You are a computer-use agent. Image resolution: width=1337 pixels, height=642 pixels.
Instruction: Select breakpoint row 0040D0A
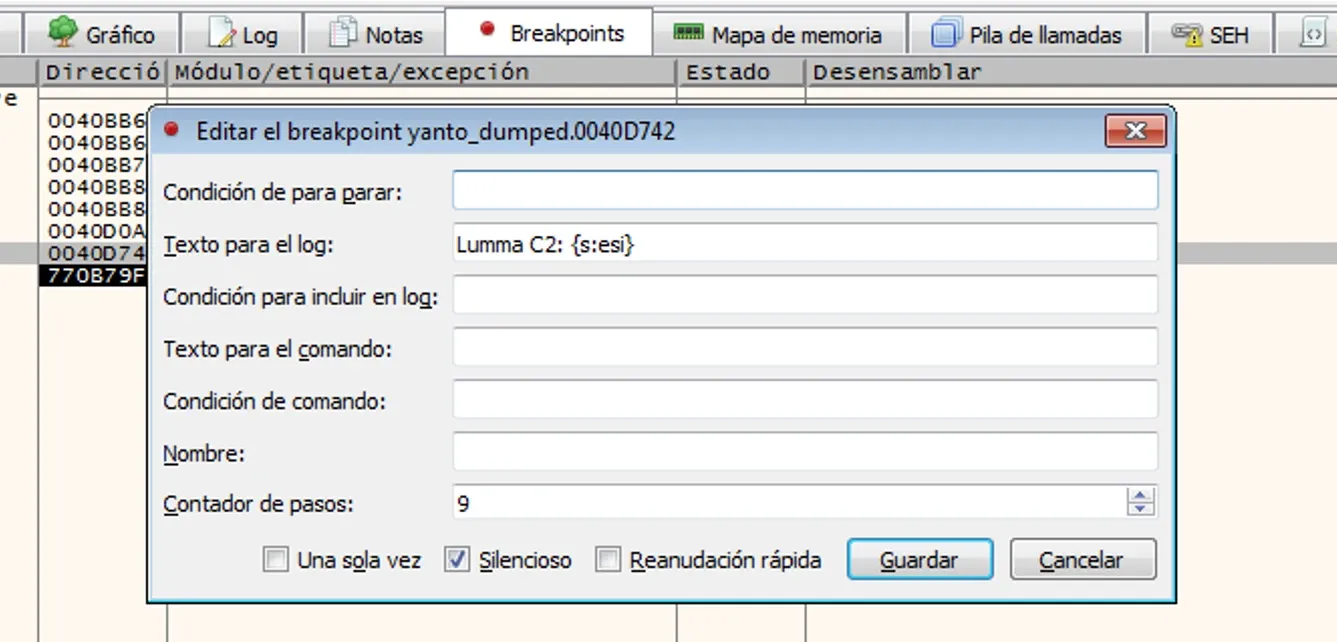97,231
